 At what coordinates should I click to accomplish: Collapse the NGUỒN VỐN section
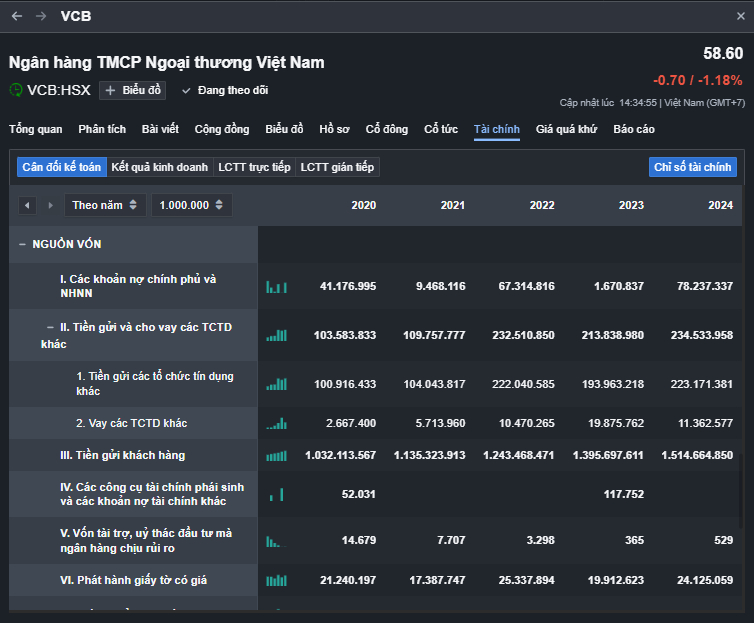tap(22, 244)
